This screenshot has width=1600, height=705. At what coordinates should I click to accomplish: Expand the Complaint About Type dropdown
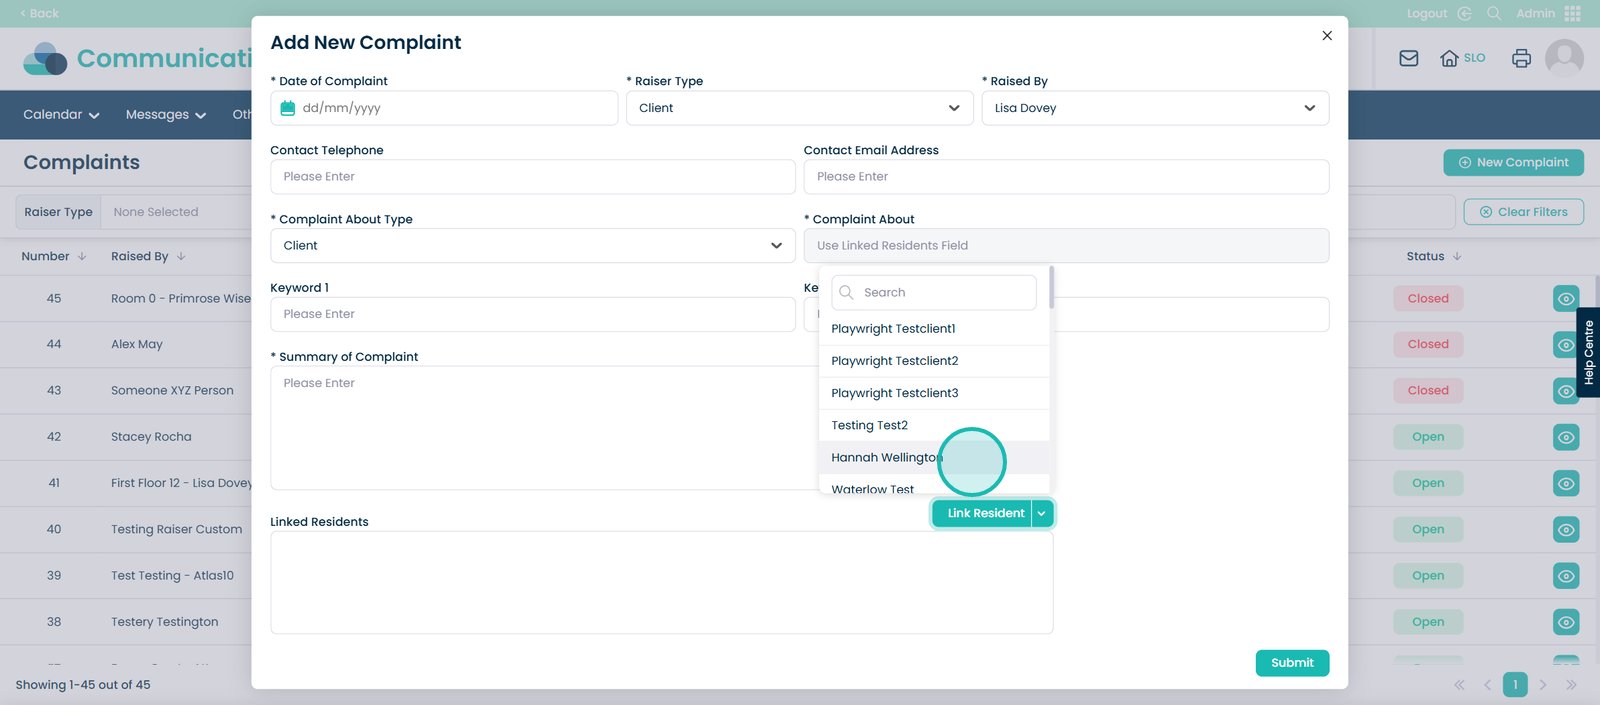click(x=532, y=246)
